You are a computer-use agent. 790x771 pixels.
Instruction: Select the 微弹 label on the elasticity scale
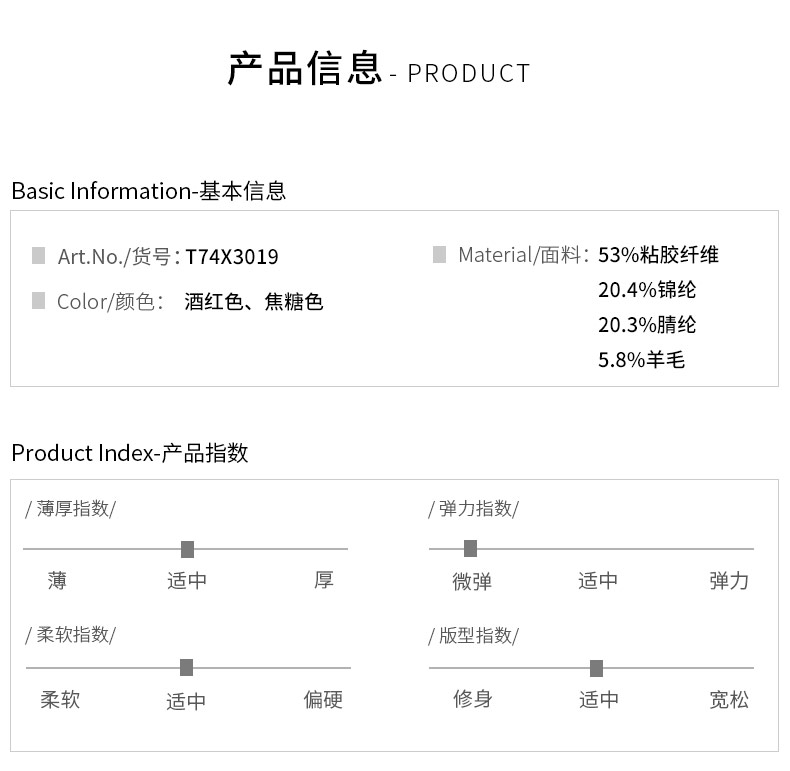[472, 582]
